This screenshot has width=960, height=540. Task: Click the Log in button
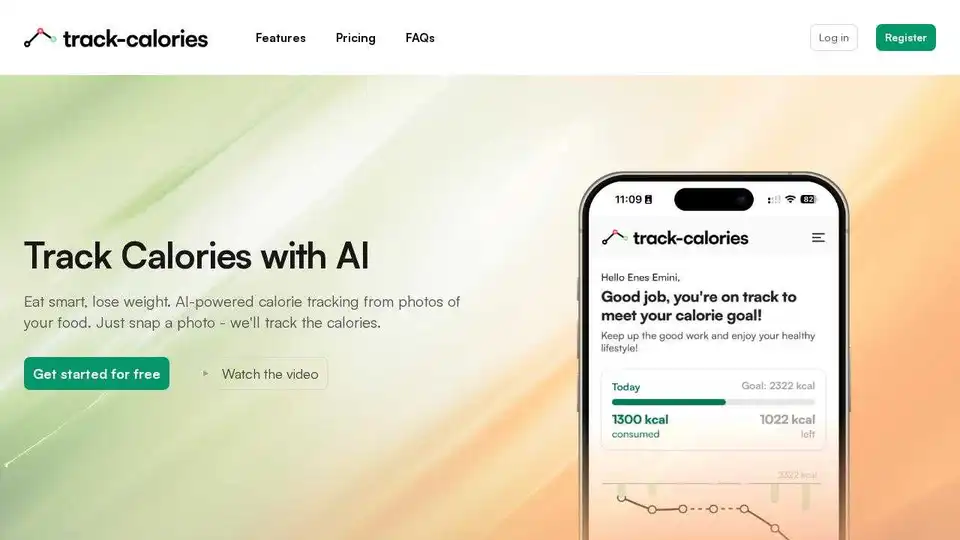(834, 37)
